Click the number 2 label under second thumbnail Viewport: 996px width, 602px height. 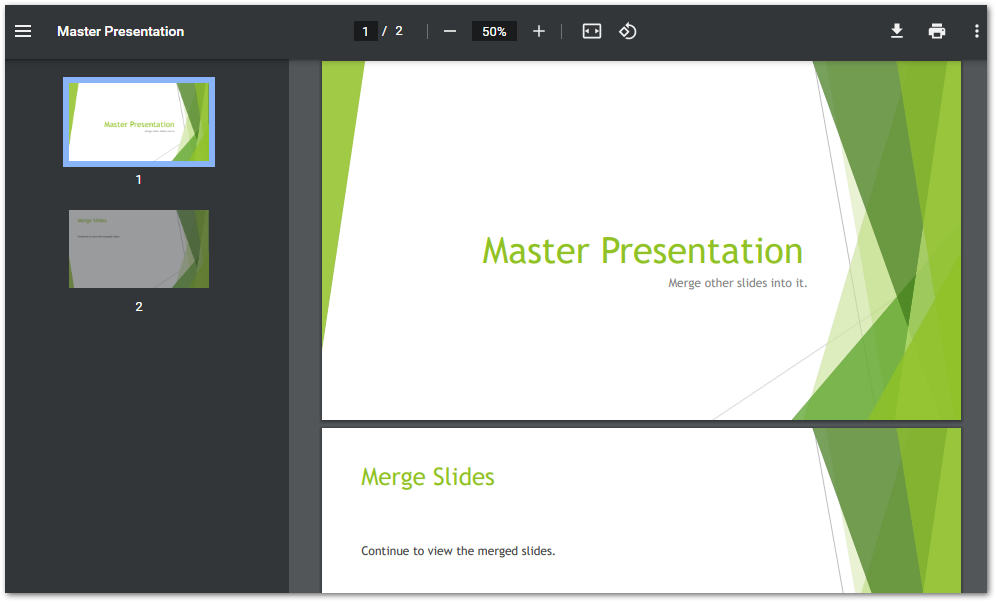pos(139,307)
